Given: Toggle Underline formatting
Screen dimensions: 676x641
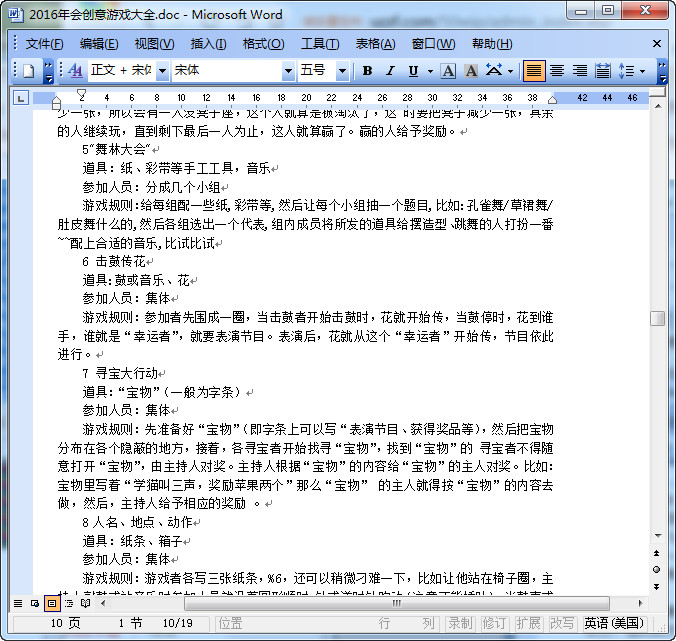Looking at the screenshot, I should click(413, 71).
